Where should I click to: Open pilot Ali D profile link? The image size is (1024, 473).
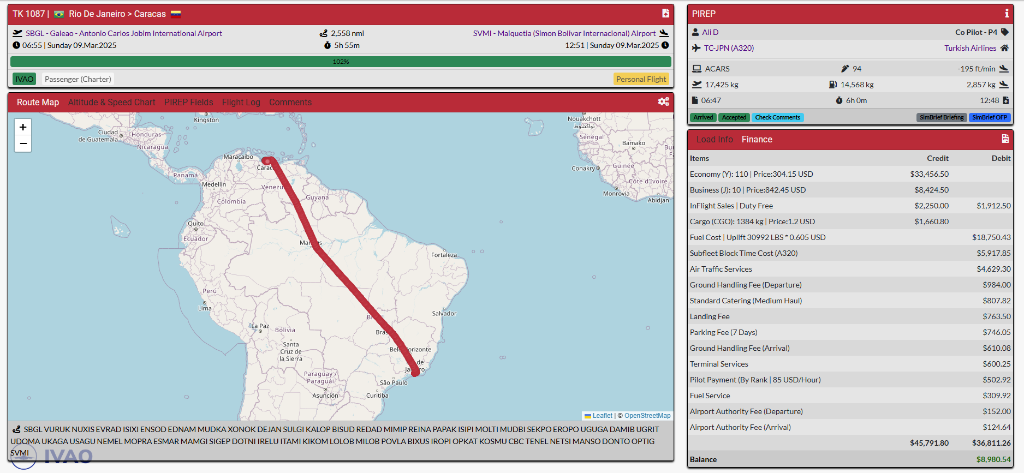coord(710,32)
